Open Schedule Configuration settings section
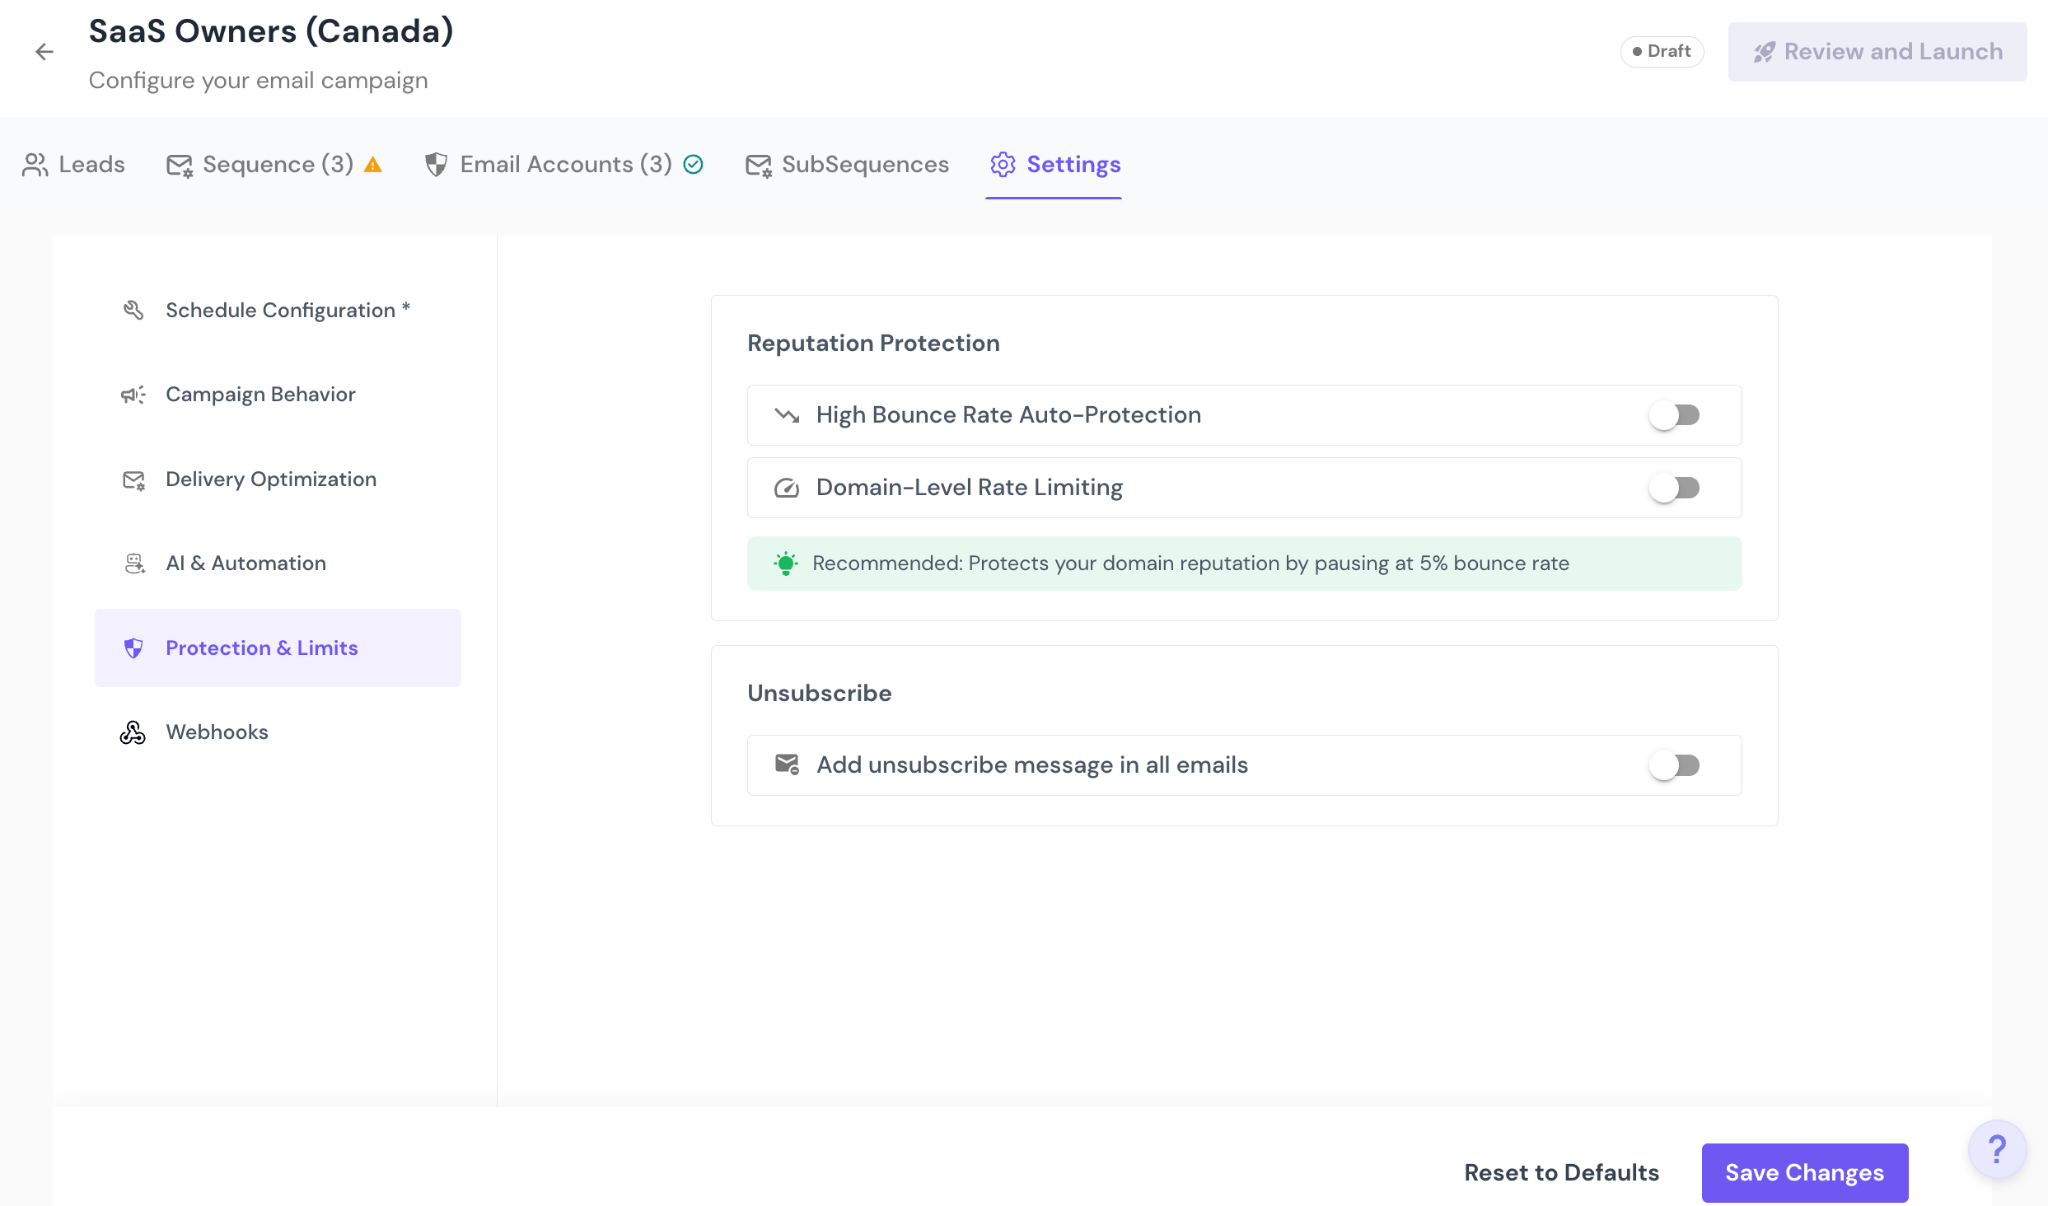2048x1206 pixels. (280, 310)
